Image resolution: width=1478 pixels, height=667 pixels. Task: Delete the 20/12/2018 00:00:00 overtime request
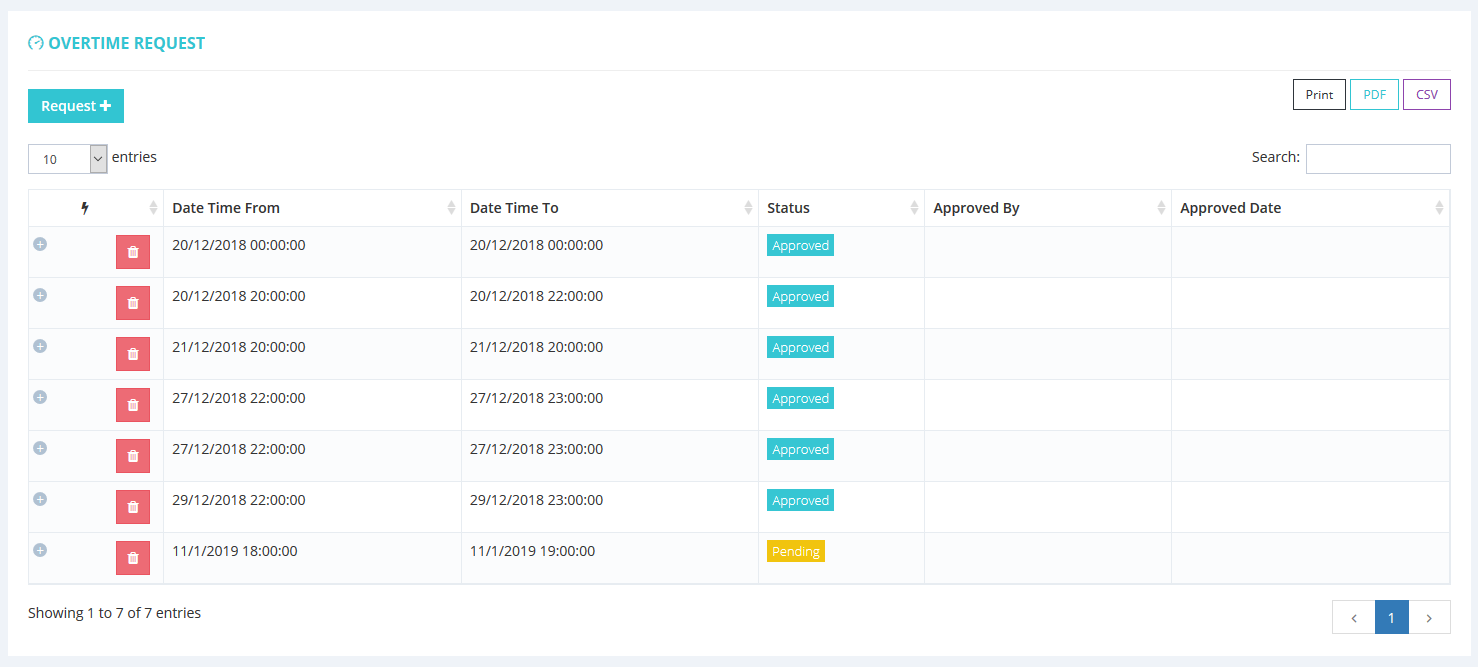click(133, 252)
